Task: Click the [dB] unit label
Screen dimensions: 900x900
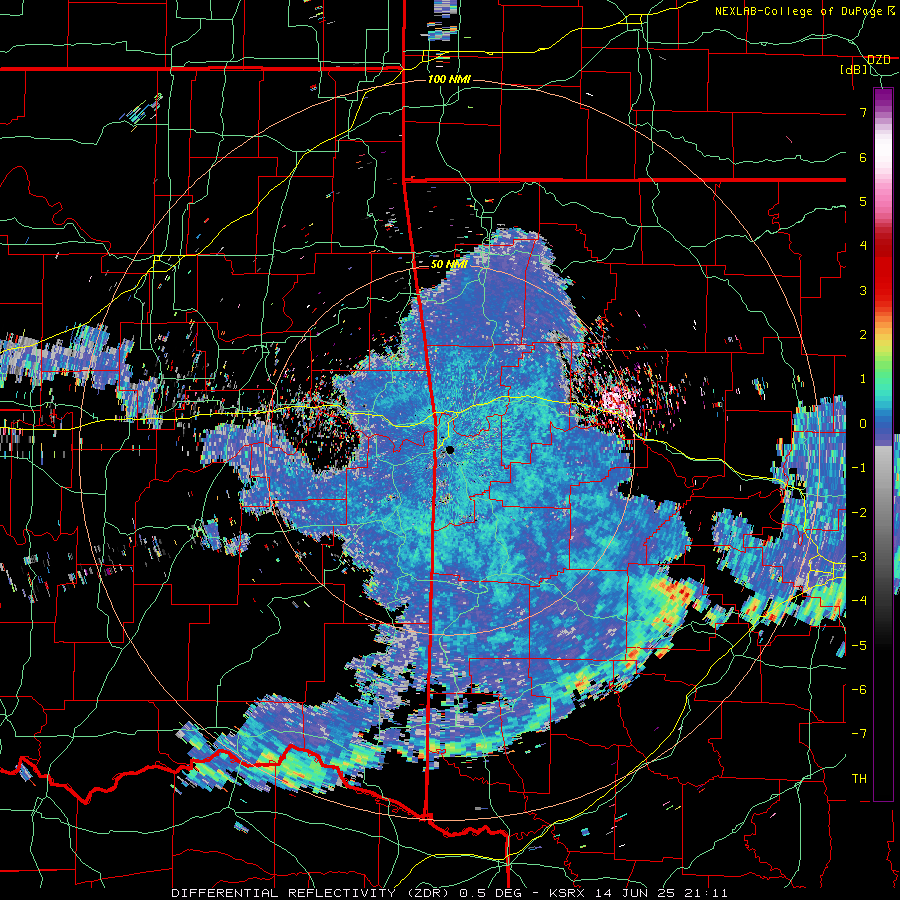Action: [x=854, y=70]
